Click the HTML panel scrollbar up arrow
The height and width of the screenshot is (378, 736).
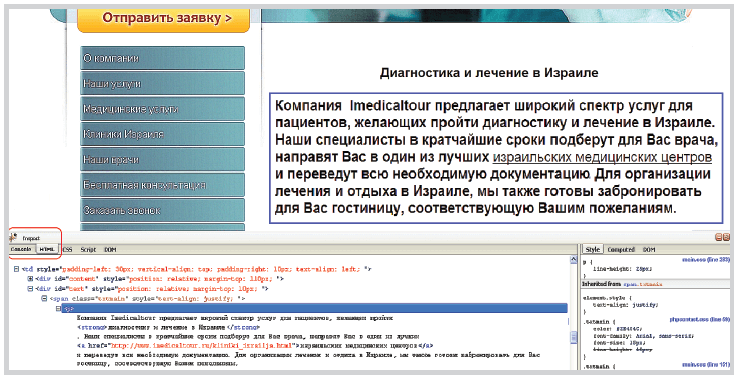coord(574,260)
